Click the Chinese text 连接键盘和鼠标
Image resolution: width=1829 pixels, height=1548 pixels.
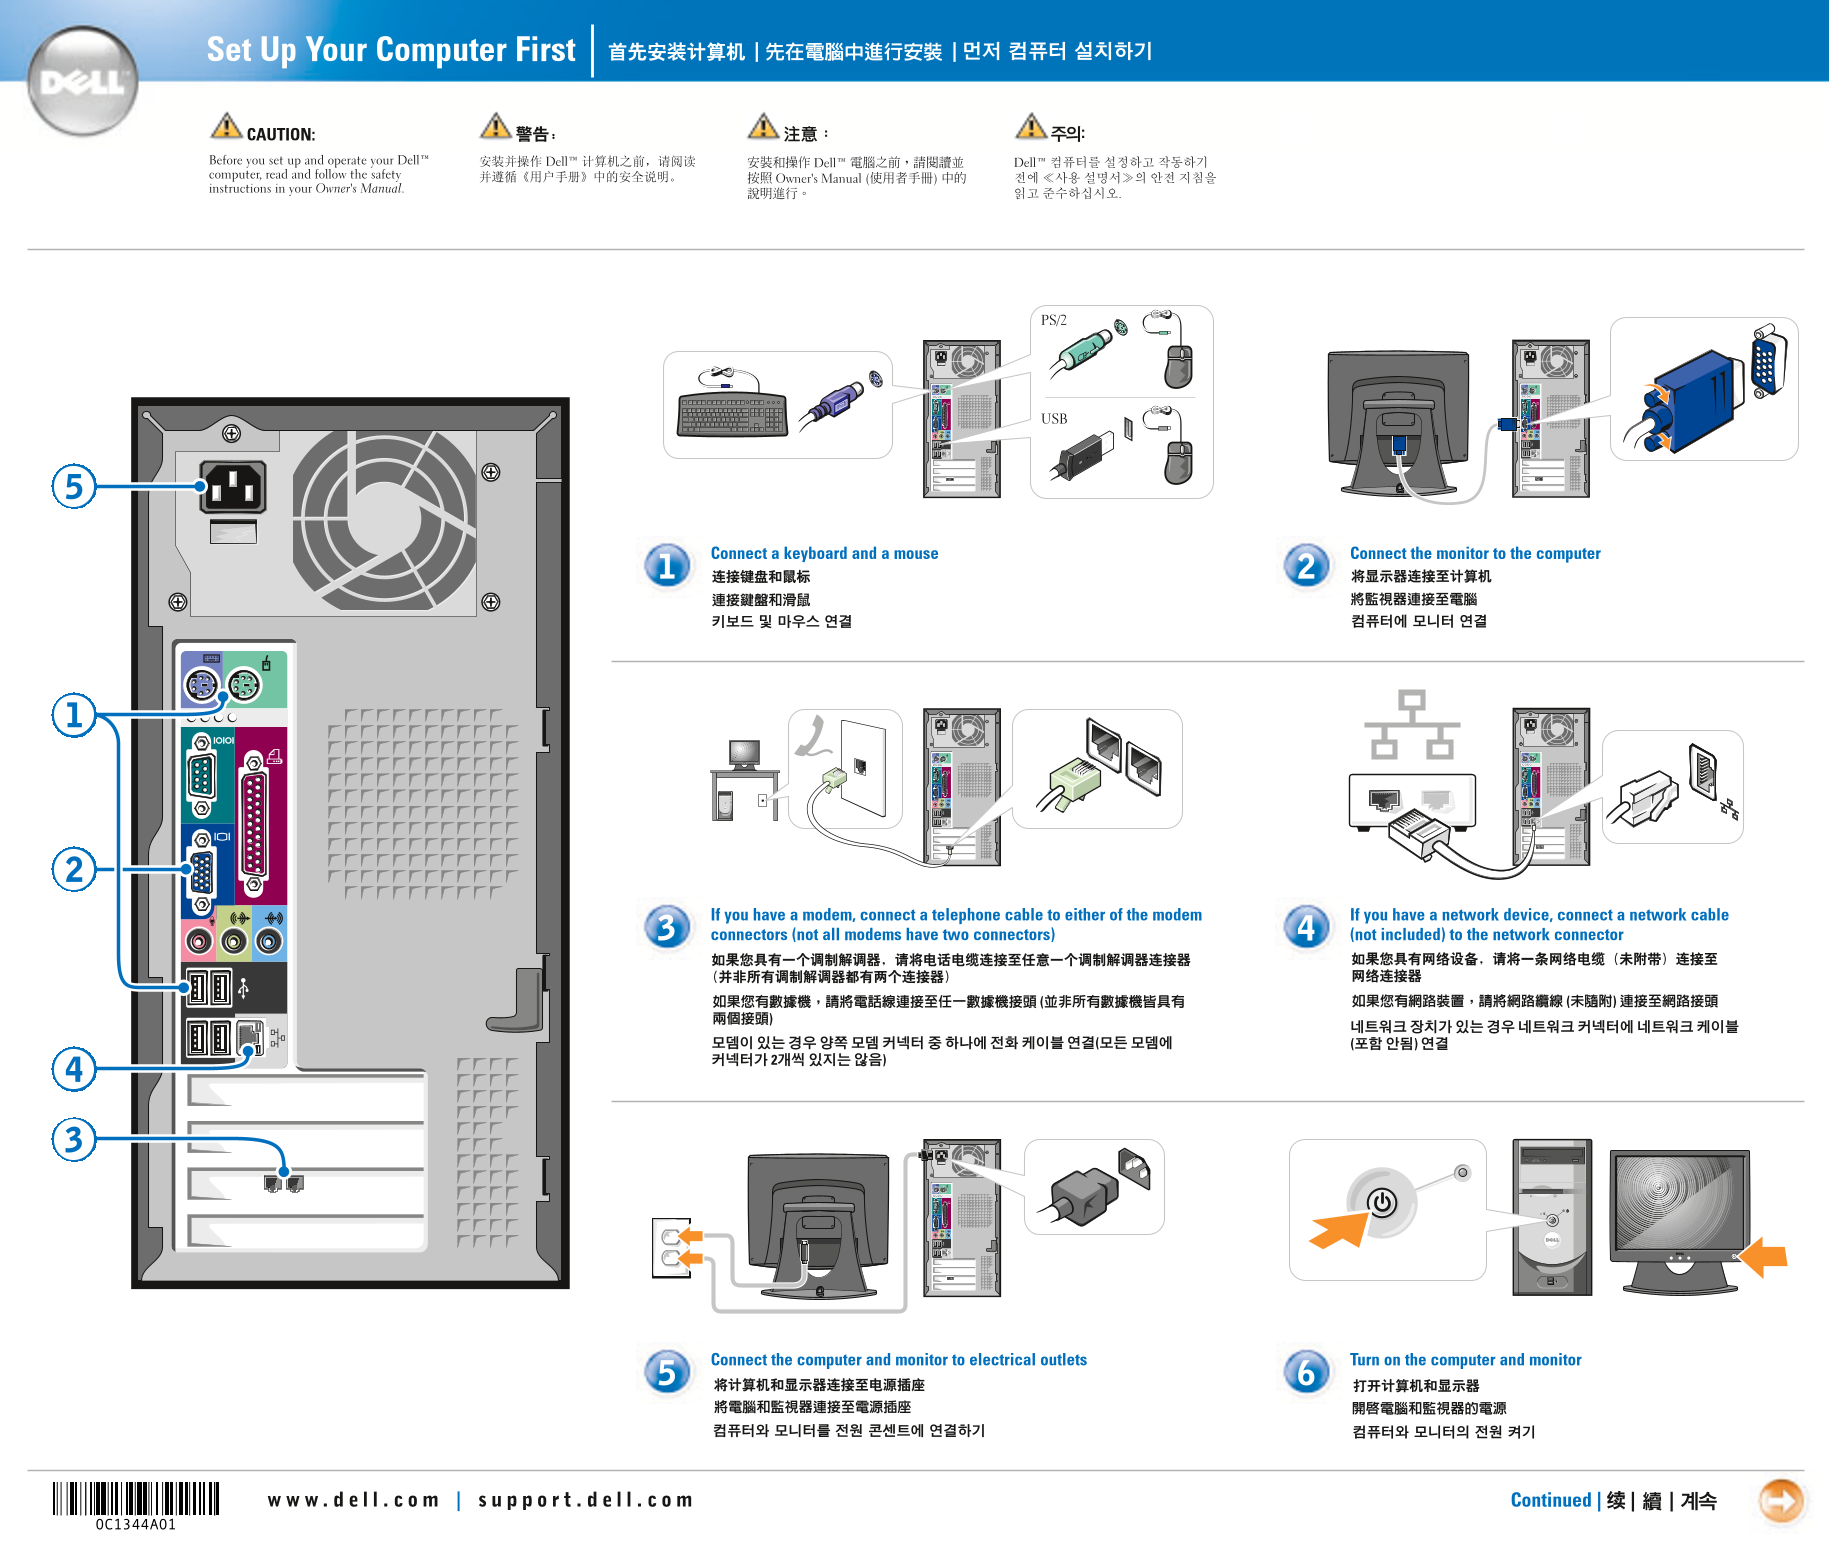coord(761,577)
